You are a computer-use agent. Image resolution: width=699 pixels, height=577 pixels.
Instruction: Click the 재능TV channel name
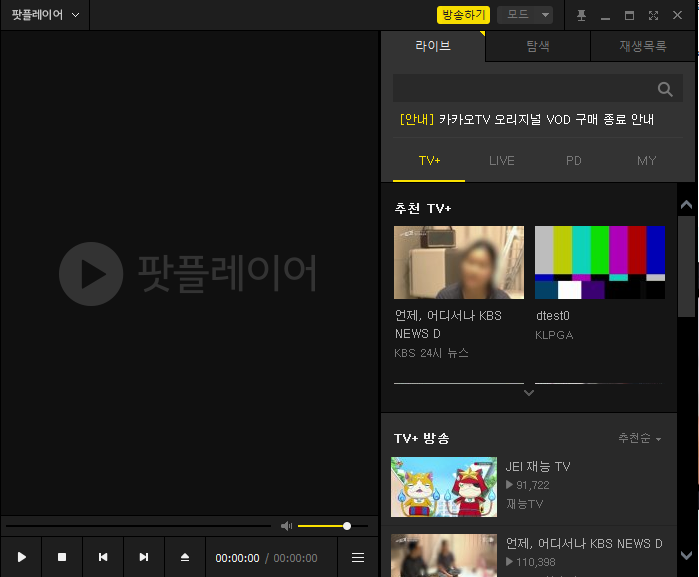[524, 504]
